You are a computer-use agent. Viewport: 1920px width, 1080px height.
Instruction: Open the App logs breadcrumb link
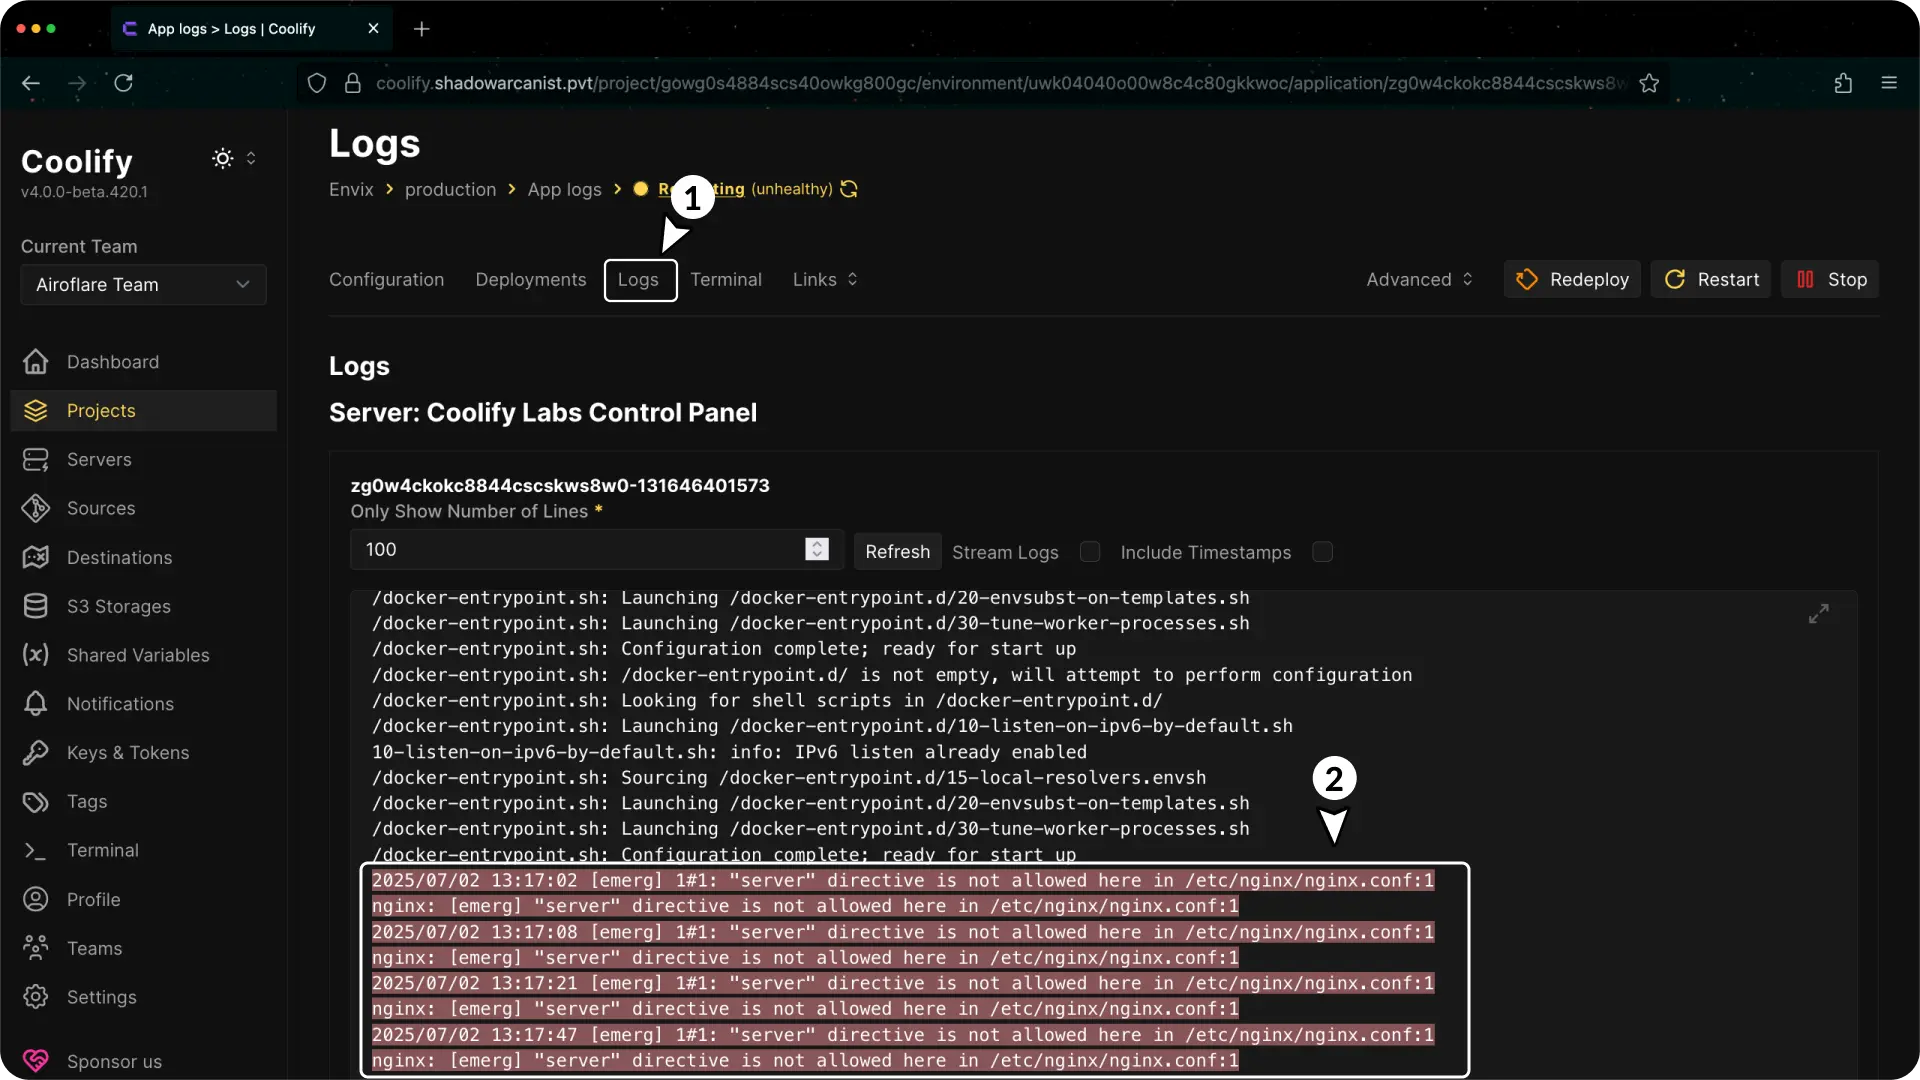(x=565, y=190)
